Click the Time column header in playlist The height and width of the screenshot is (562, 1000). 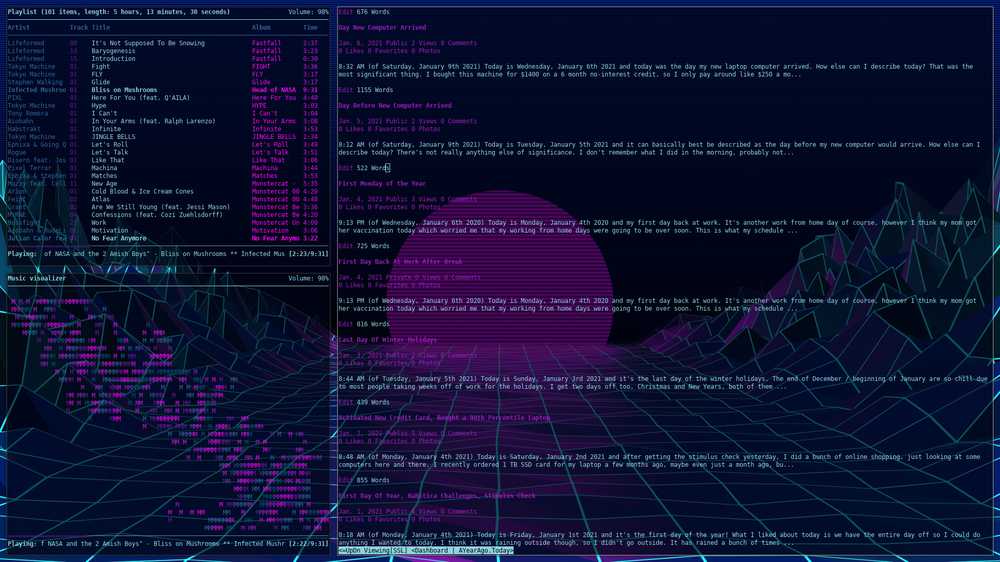point(310,28)
